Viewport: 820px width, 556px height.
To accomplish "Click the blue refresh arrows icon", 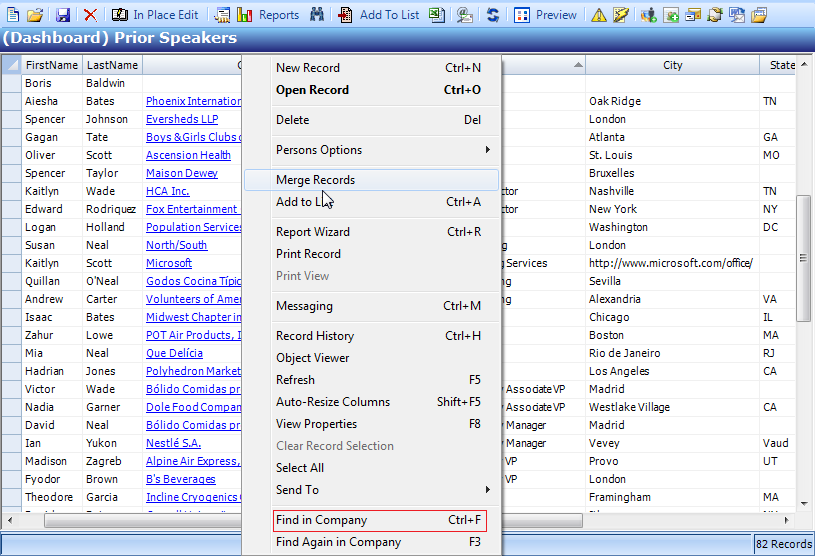I will pyautogui.click(x=493, y=15).
